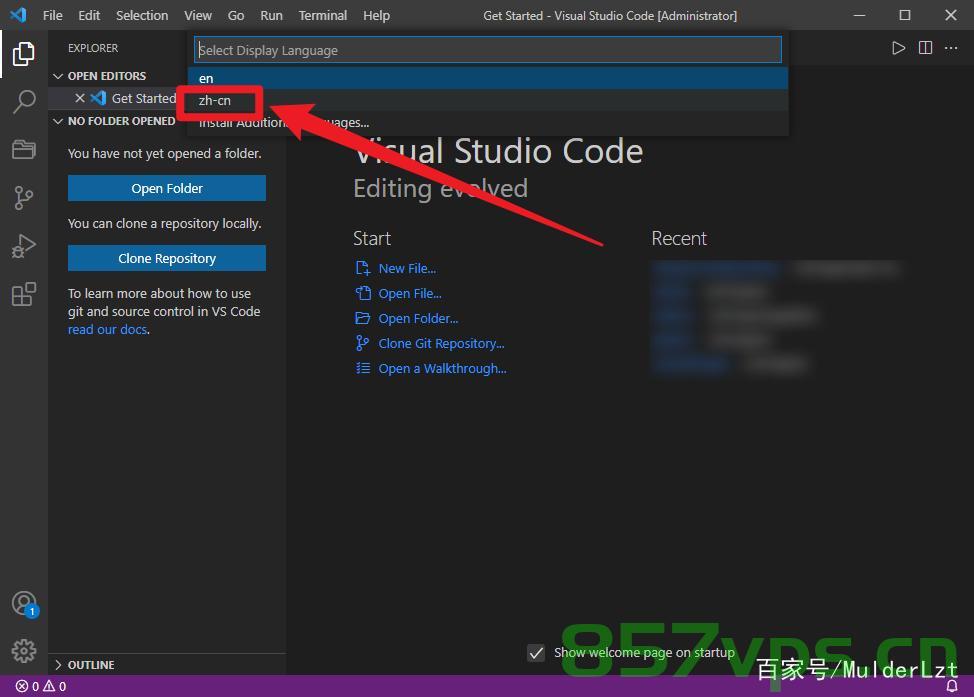Follow the read our docs link
Image resolution: width=974 pixels, height=697 pixels.
click(x=107, y=329)
